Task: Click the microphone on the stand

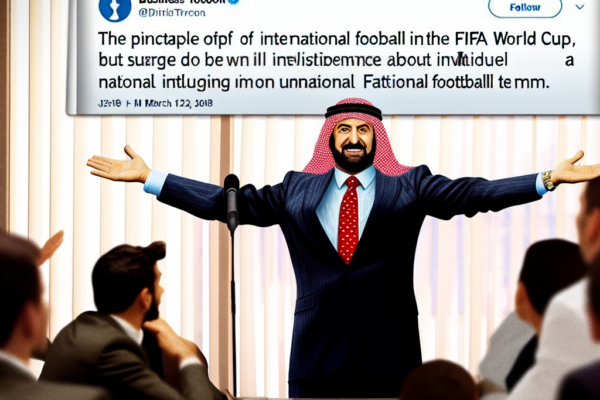Action: 232,202
